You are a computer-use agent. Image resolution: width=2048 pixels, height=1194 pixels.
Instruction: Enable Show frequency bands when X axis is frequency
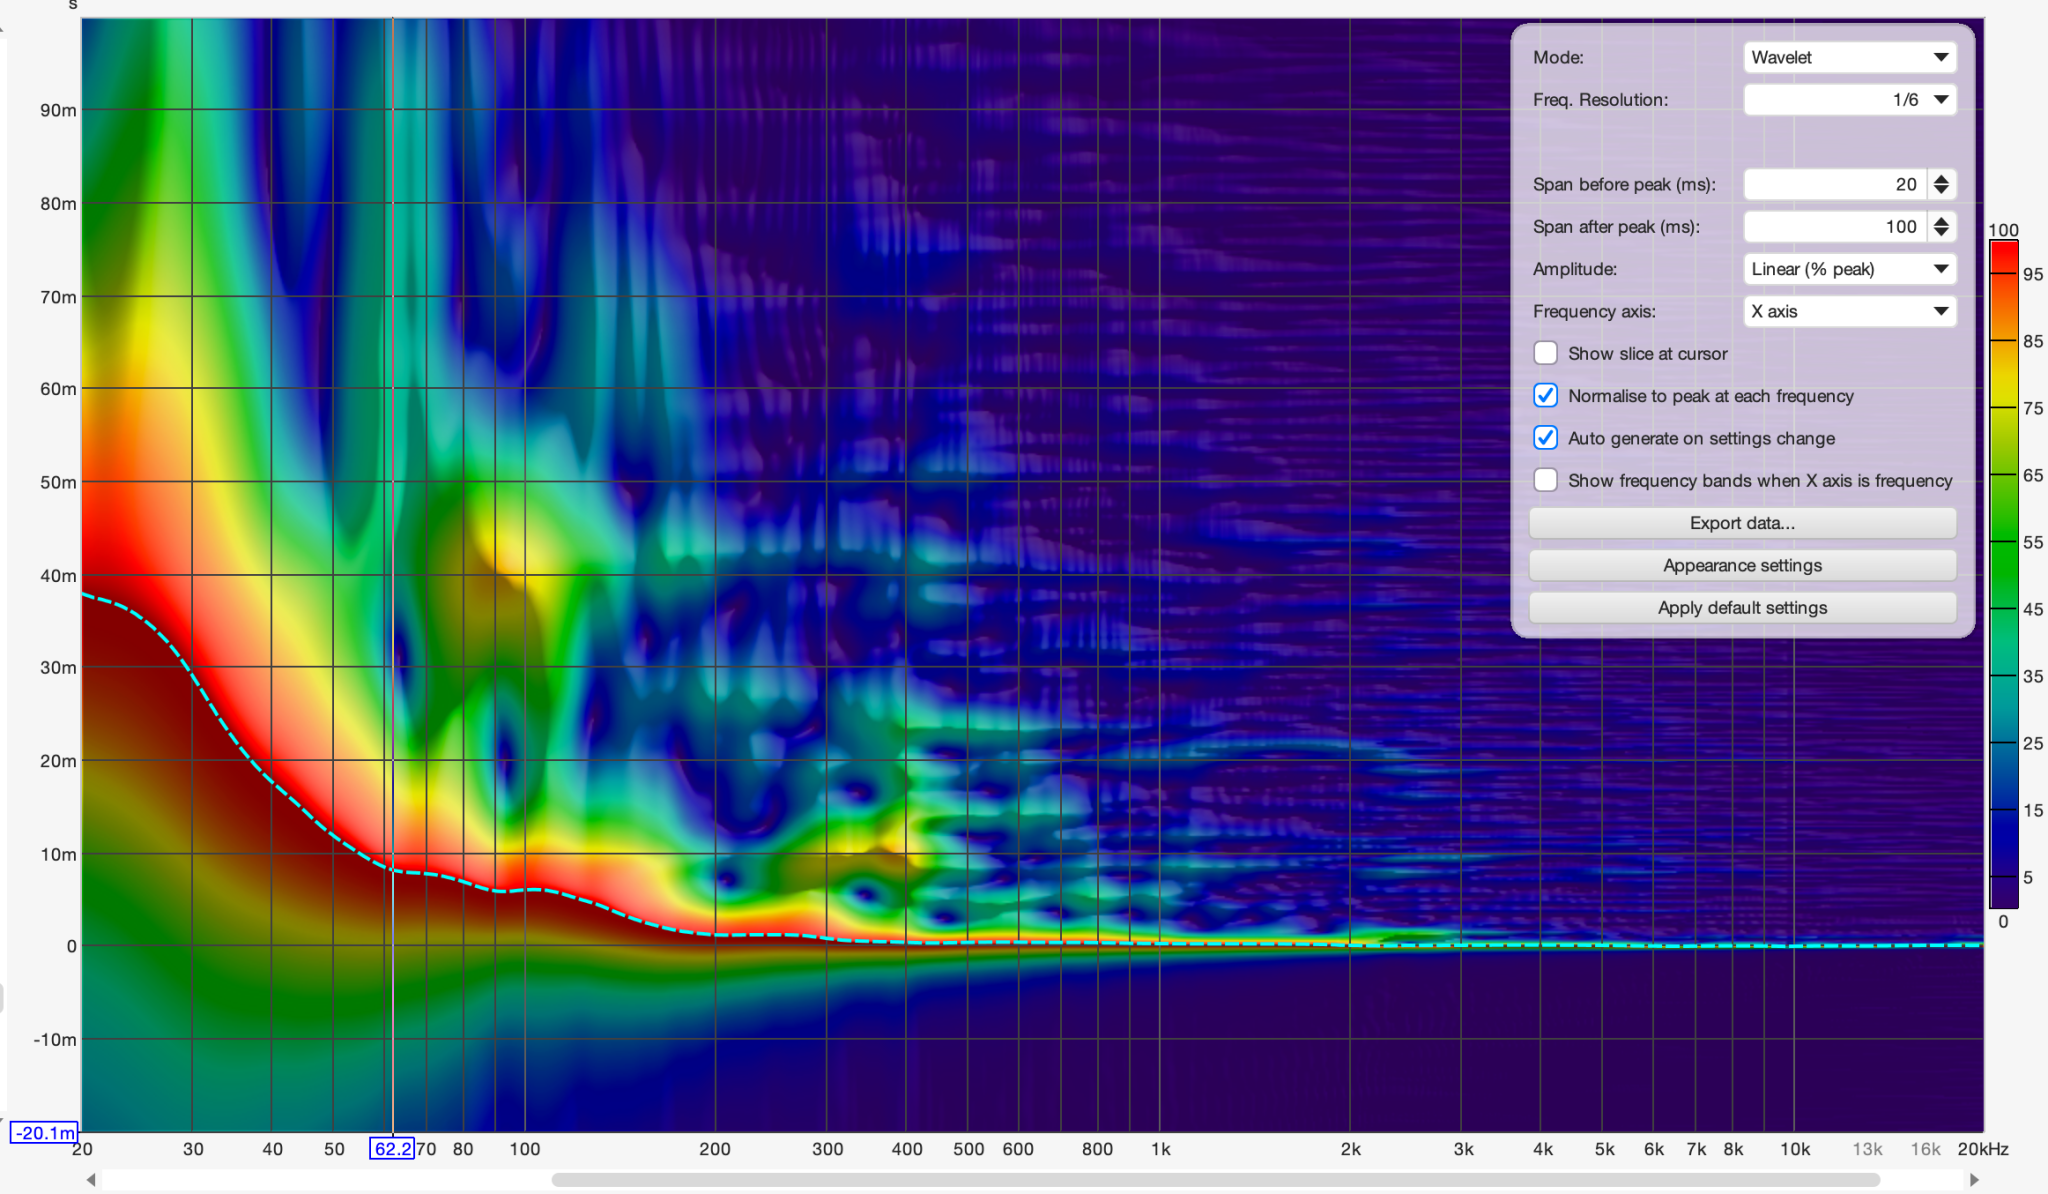pos(1545,480)
